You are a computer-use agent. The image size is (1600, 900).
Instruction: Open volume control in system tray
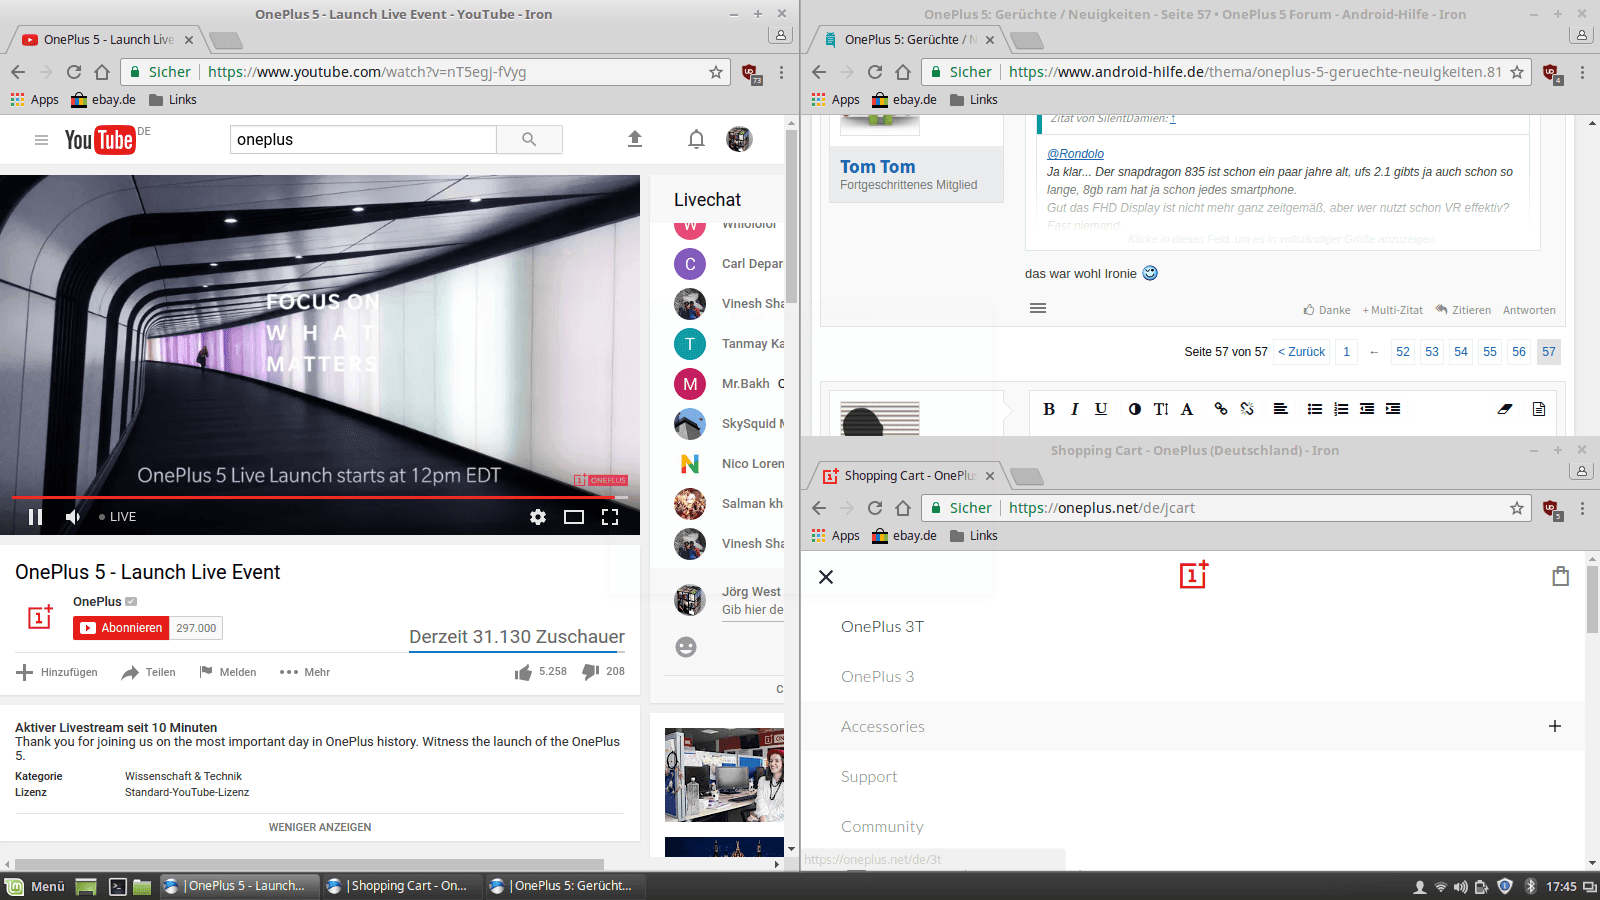(1461, 887)
